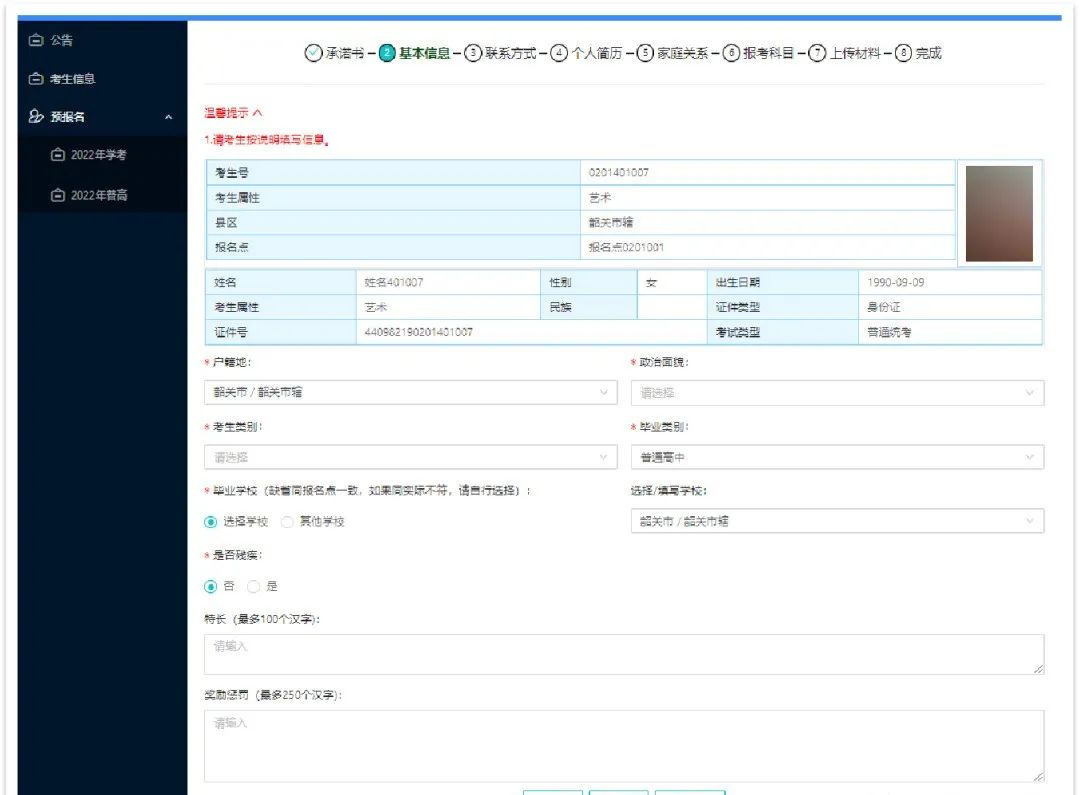Click the checkmark icon on 承诺书 step
The width and height of the screenshot is (1080, 795).
tap(313, 51)
